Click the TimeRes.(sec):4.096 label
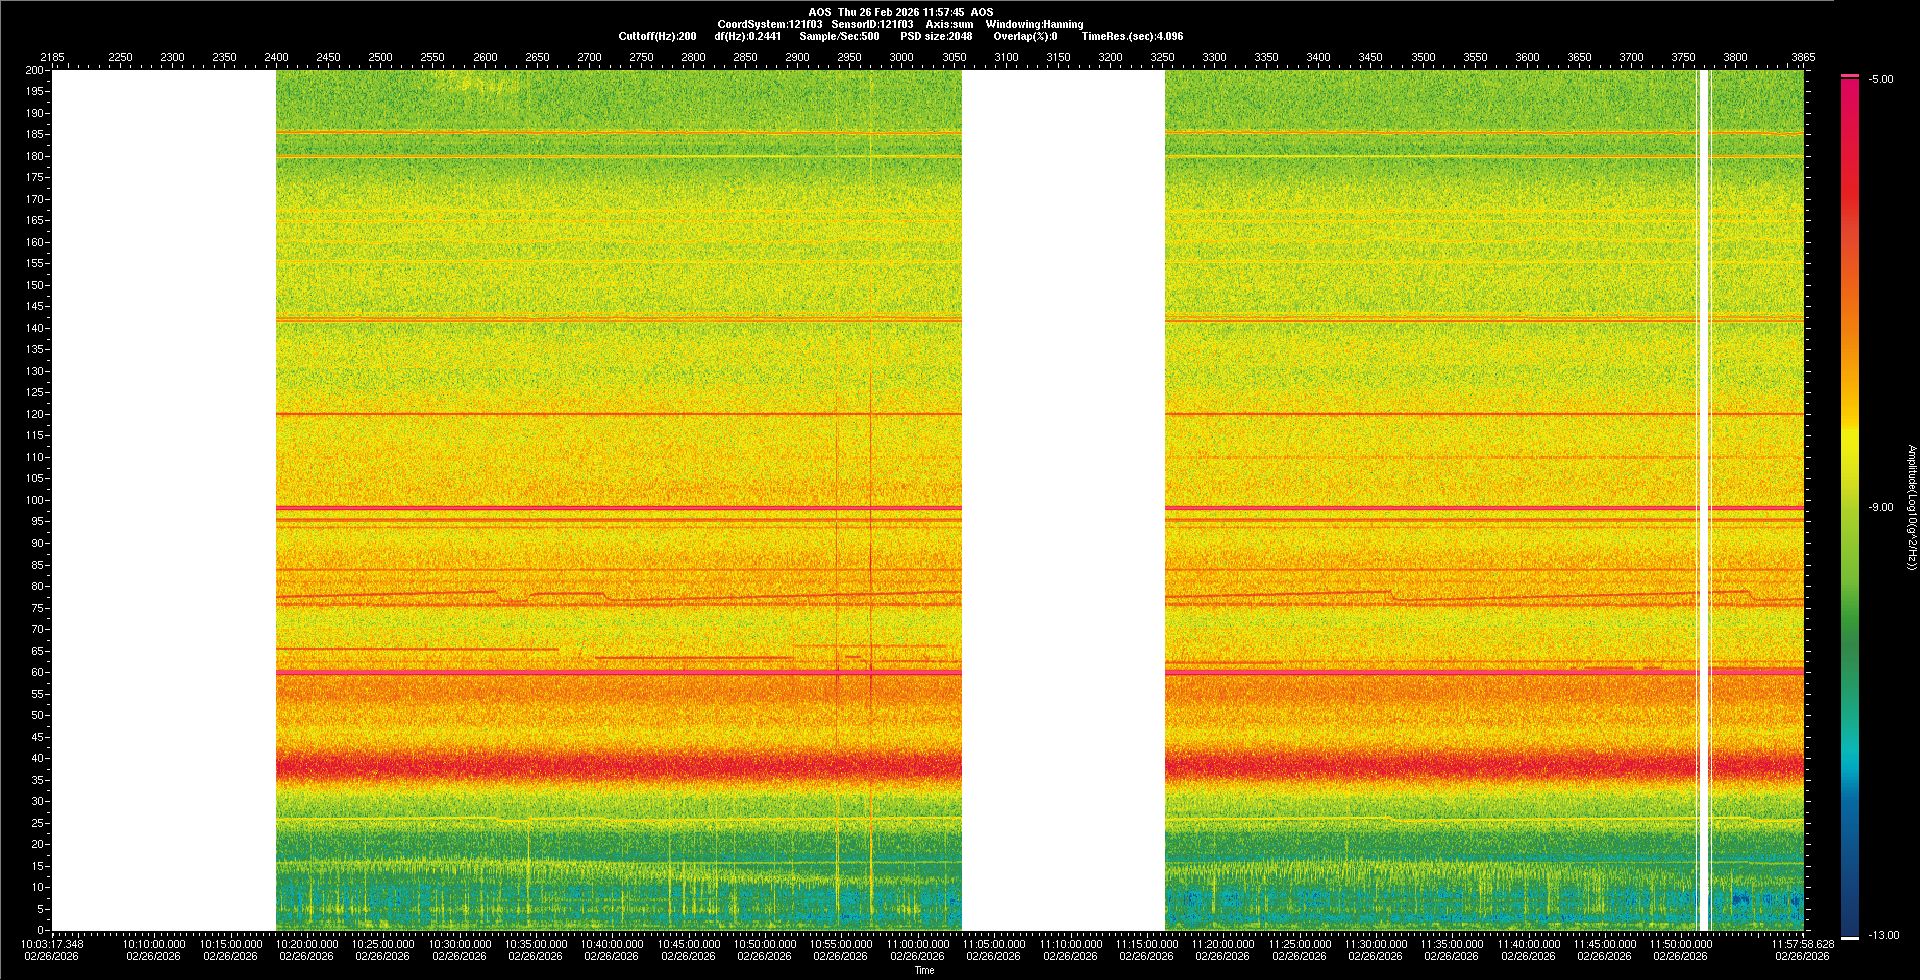 coord(1131,36)
